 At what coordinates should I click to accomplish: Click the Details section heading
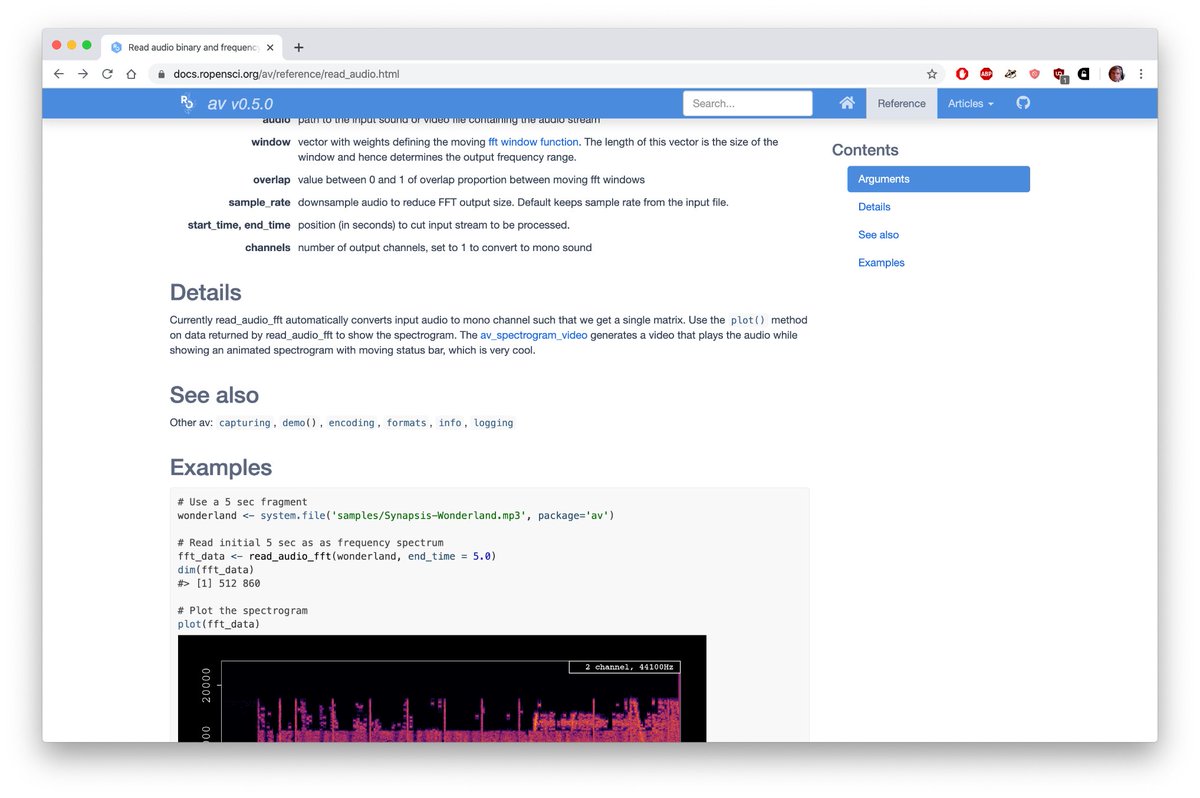point(206,293)
